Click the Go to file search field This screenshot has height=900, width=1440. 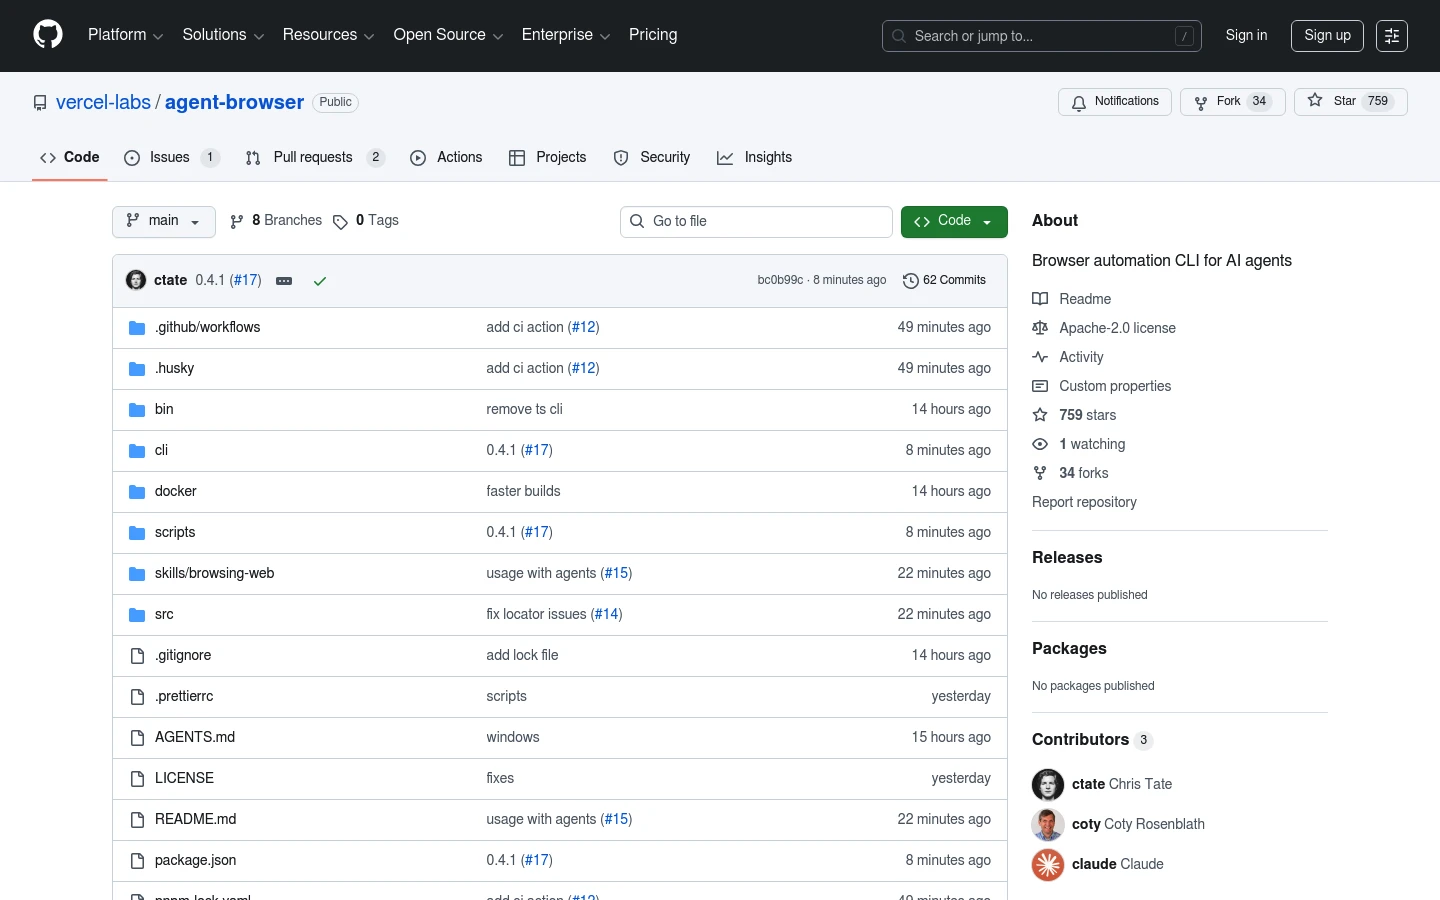coord(756,221)
